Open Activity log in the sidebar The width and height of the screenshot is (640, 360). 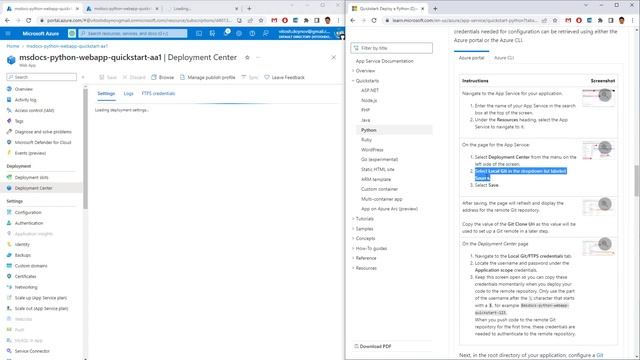point(25,100)
